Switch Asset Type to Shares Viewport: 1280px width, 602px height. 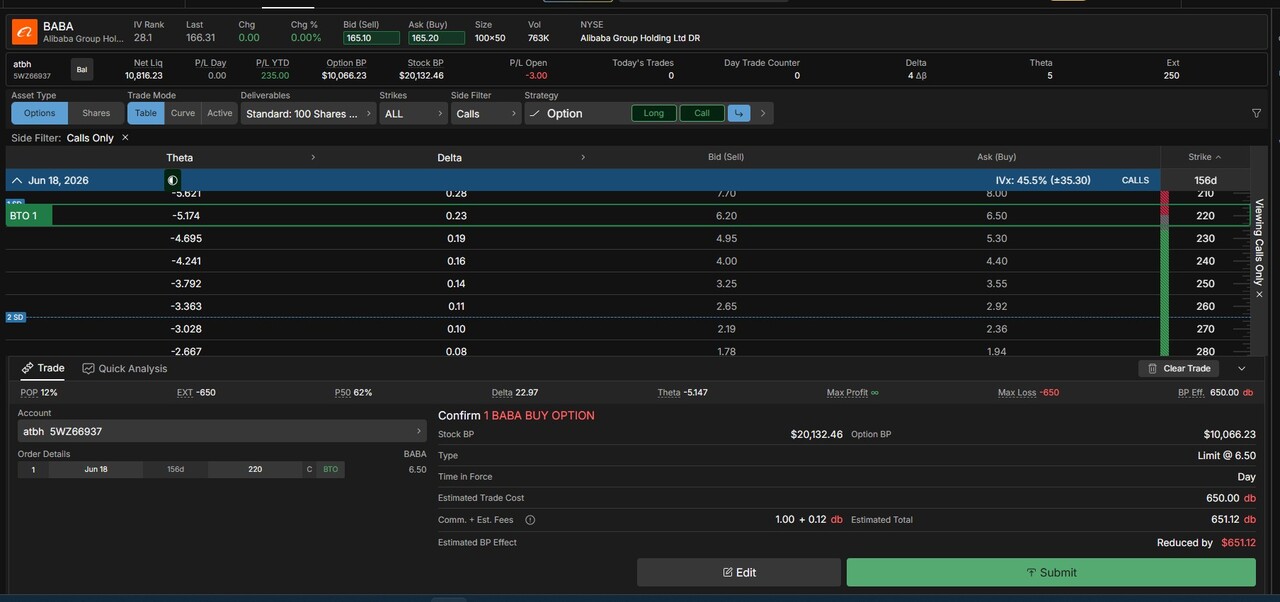[96, 113]
